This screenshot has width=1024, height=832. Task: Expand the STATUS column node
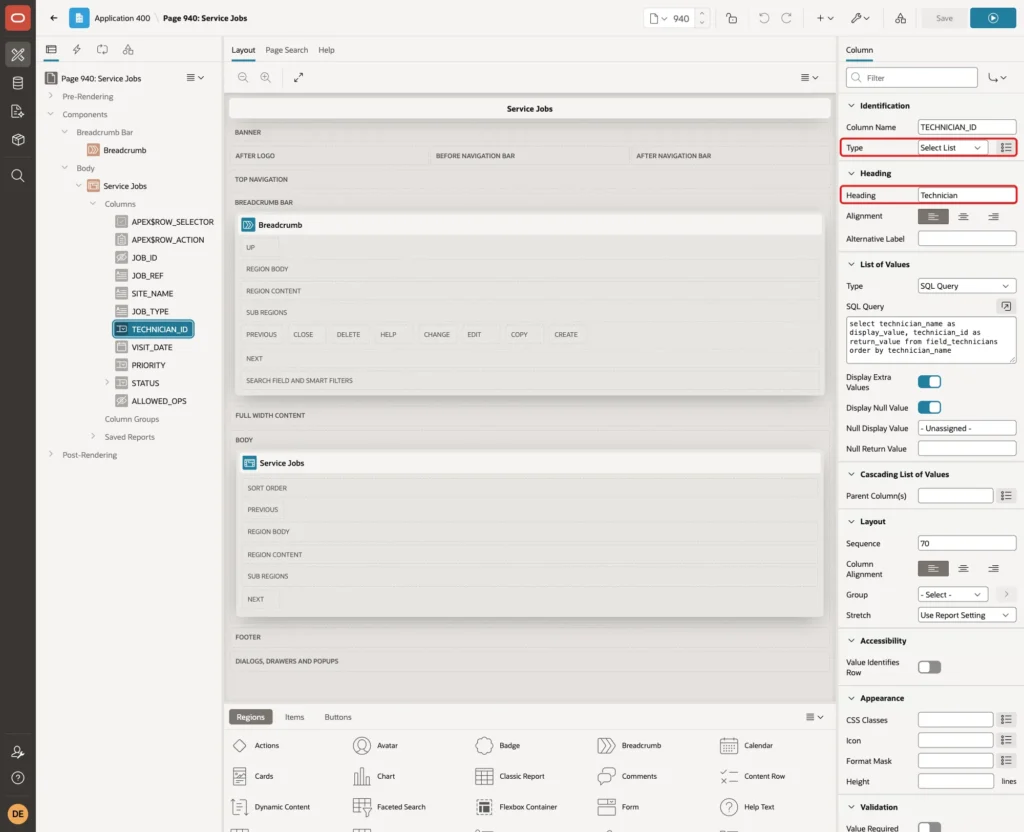(107, 383)
